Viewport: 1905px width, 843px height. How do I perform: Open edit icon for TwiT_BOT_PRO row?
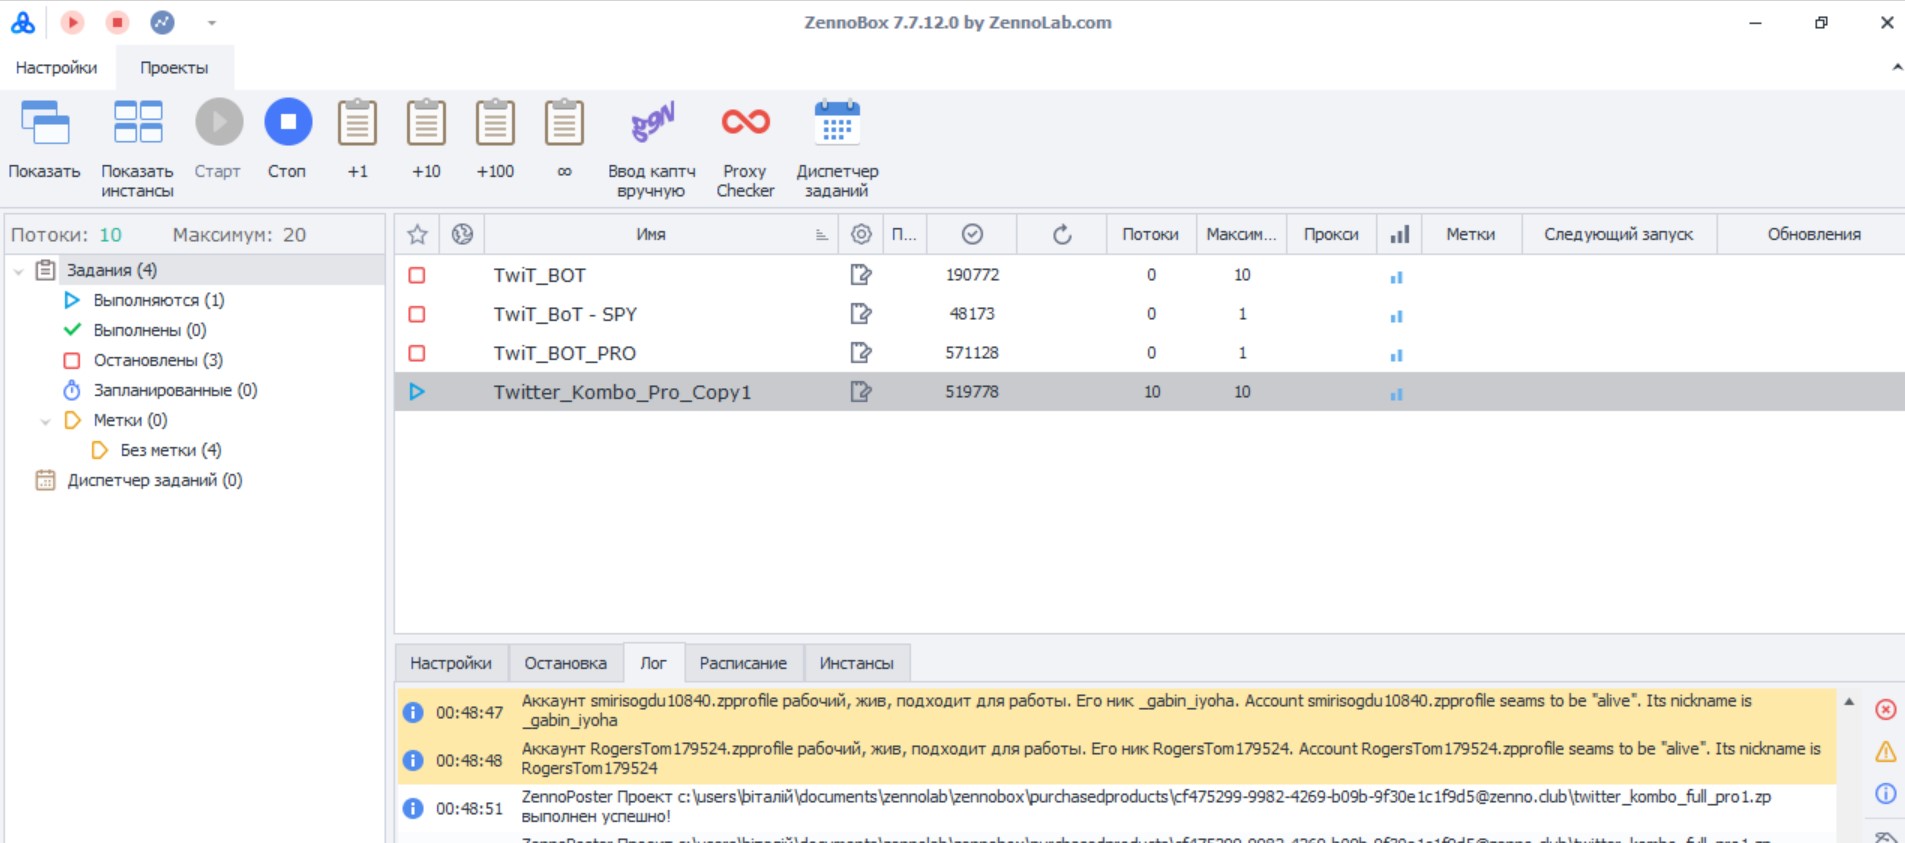(x=860, y=353)
